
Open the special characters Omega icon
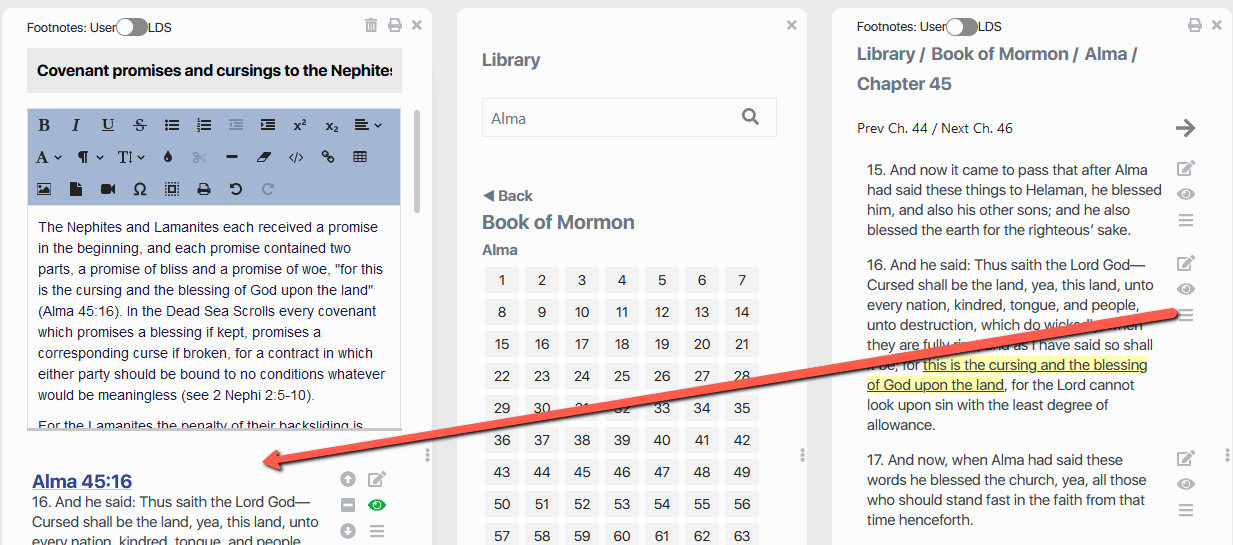(x=139, y=189)
